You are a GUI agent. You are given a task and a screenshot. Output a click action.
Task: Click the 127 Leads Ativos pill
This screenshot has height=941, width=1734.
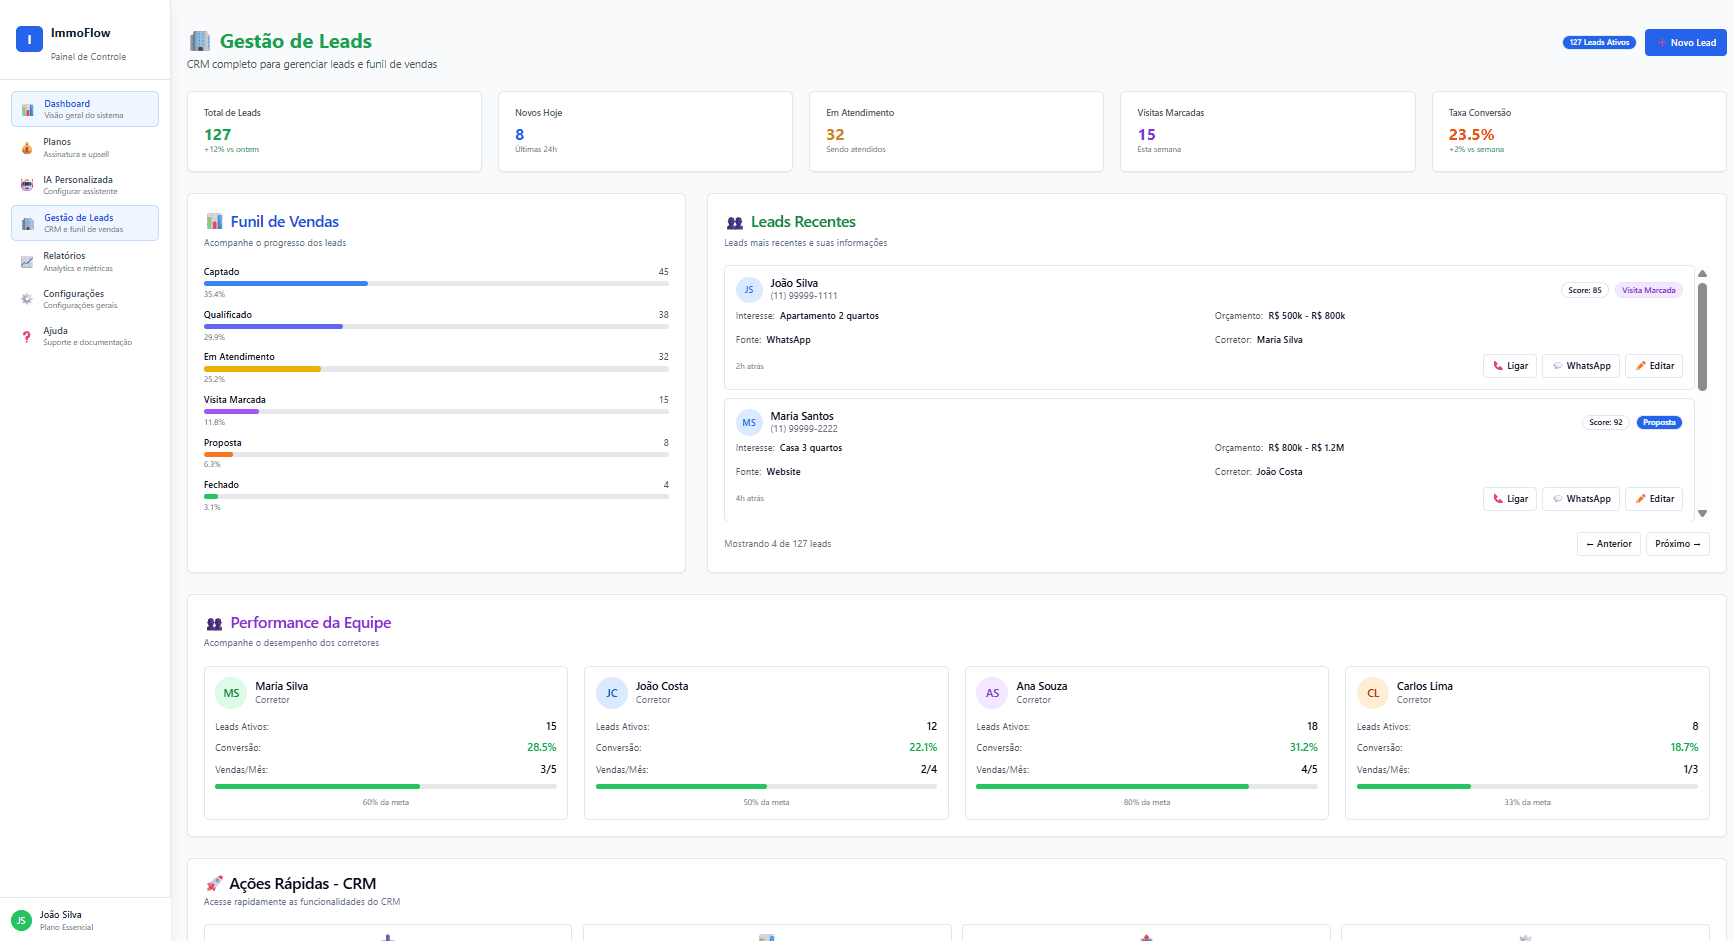point(1599,42)
